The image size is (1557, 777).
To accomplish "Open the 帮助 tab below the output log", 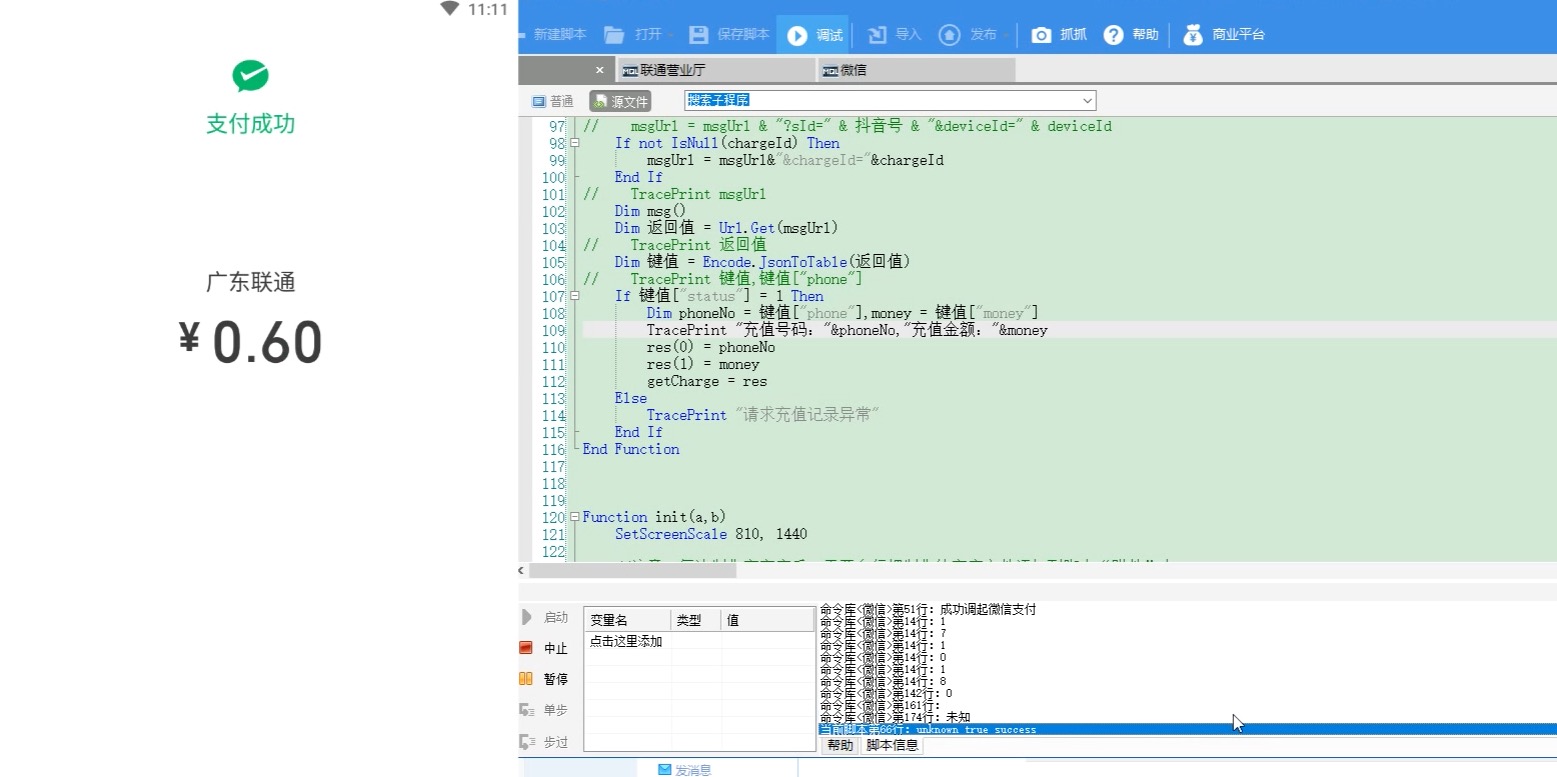I will click(x=840, y=745).
